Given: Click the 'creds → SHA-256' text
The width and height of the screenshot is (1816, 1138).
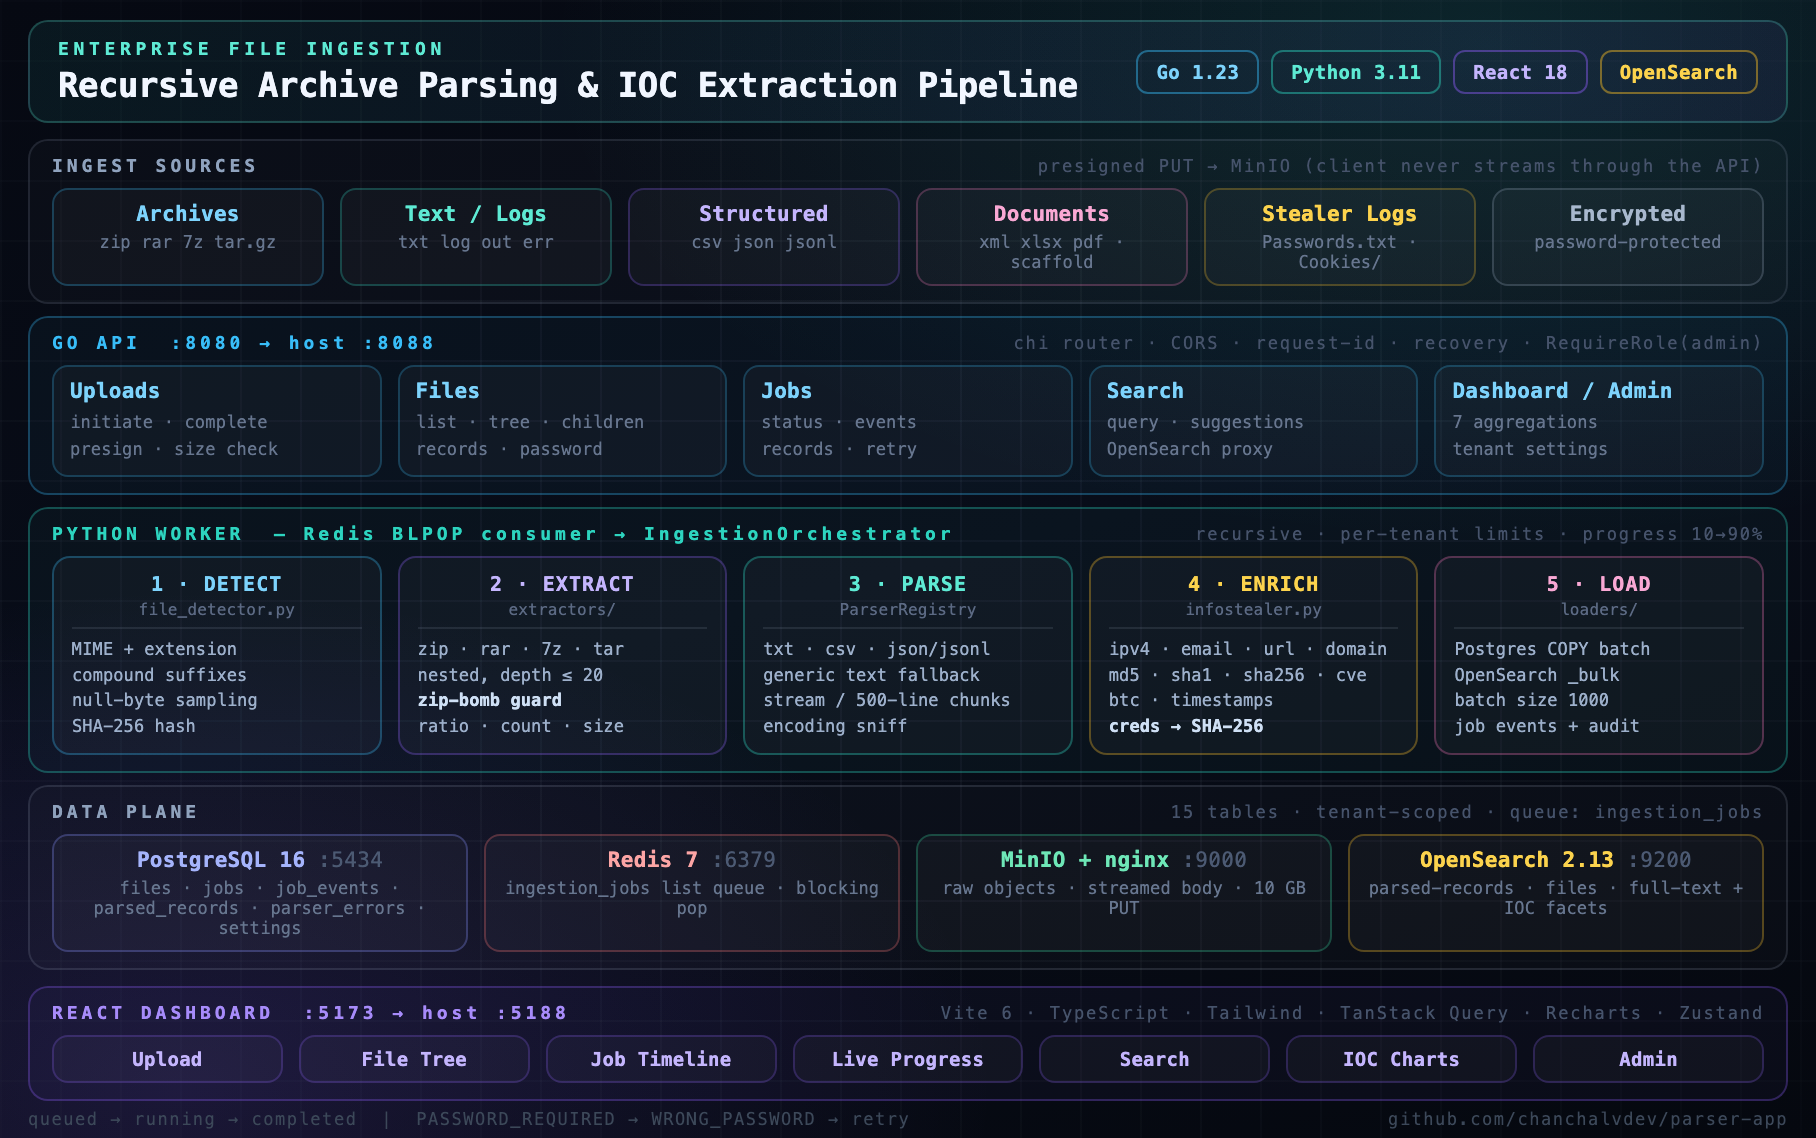Looking at the screenshot, I should tap(1186, 726).
